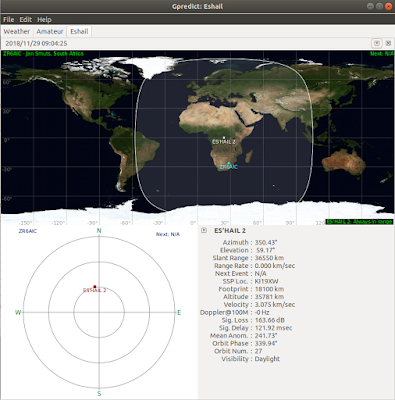Viewport: 395px width, 400px height.
Task: Select the ES'HAIL 2 satellite marker on the map
Action: (x=224, y=137)
